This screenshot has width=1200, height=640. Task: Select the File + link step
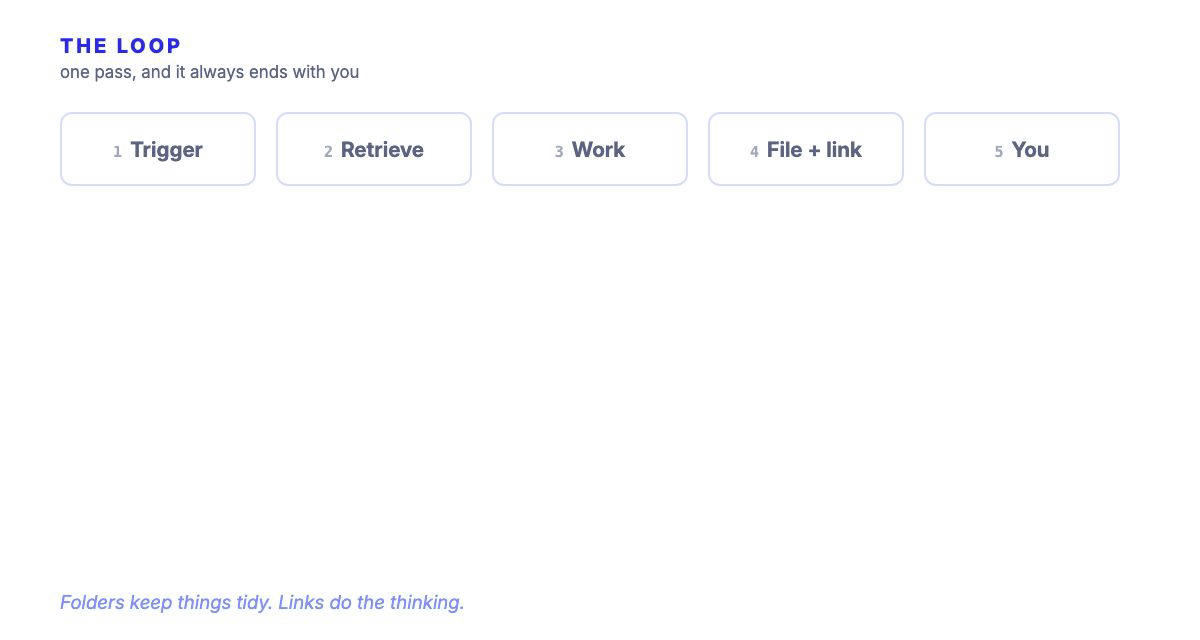806,149
